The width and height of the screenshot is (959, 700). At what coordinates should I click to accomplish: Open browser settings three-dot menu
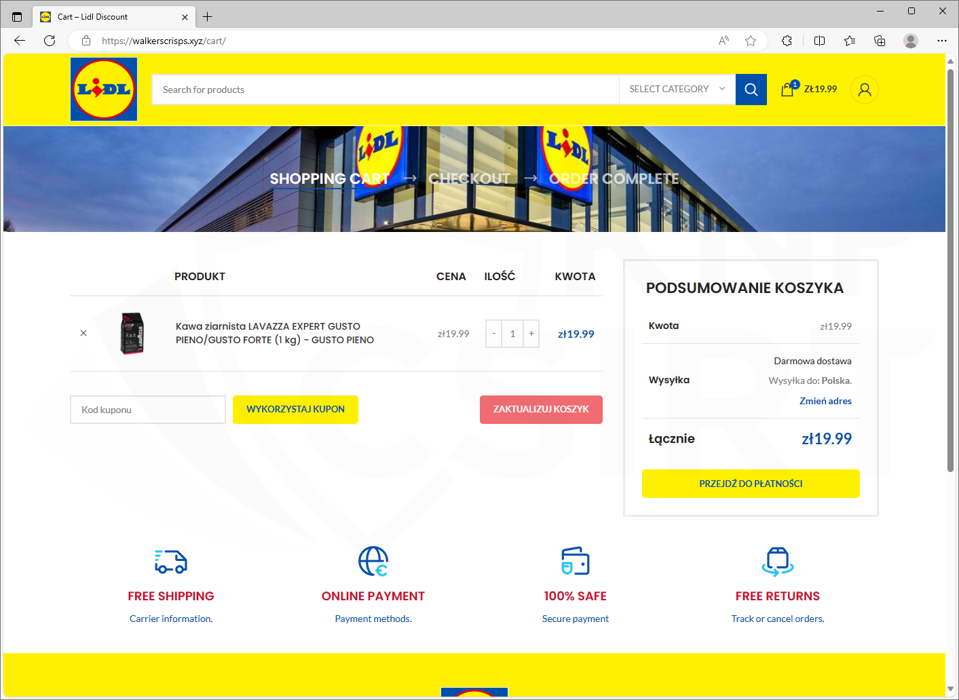(x=941, y=41)
